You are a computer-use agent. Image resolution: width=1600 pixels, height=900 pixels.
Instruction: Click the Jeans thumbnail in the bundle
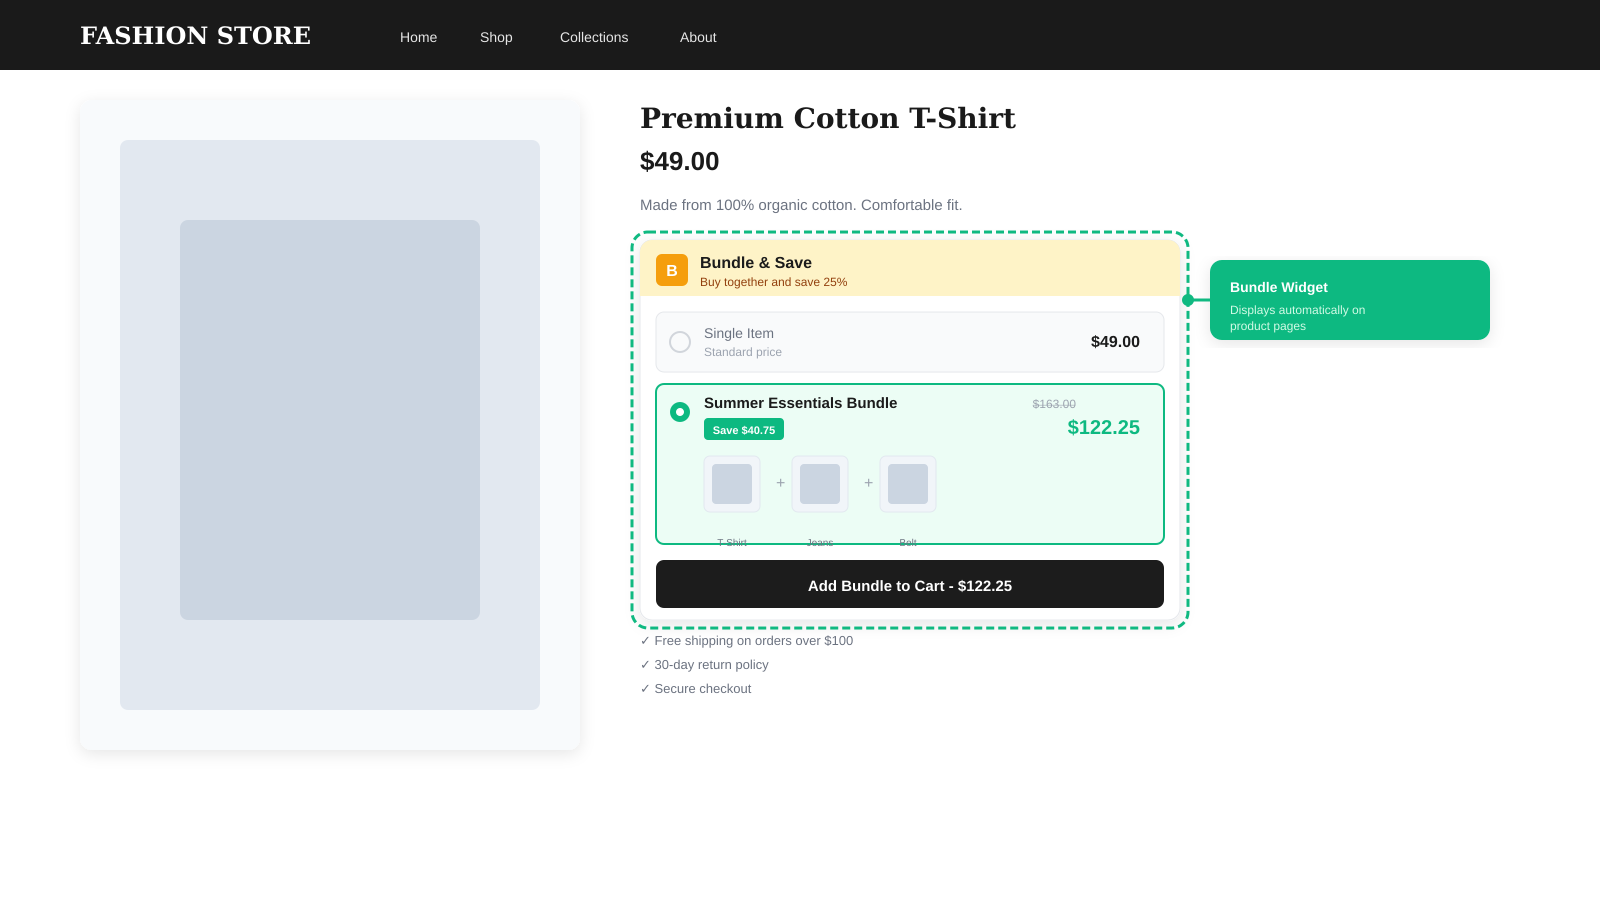(819, 483)
